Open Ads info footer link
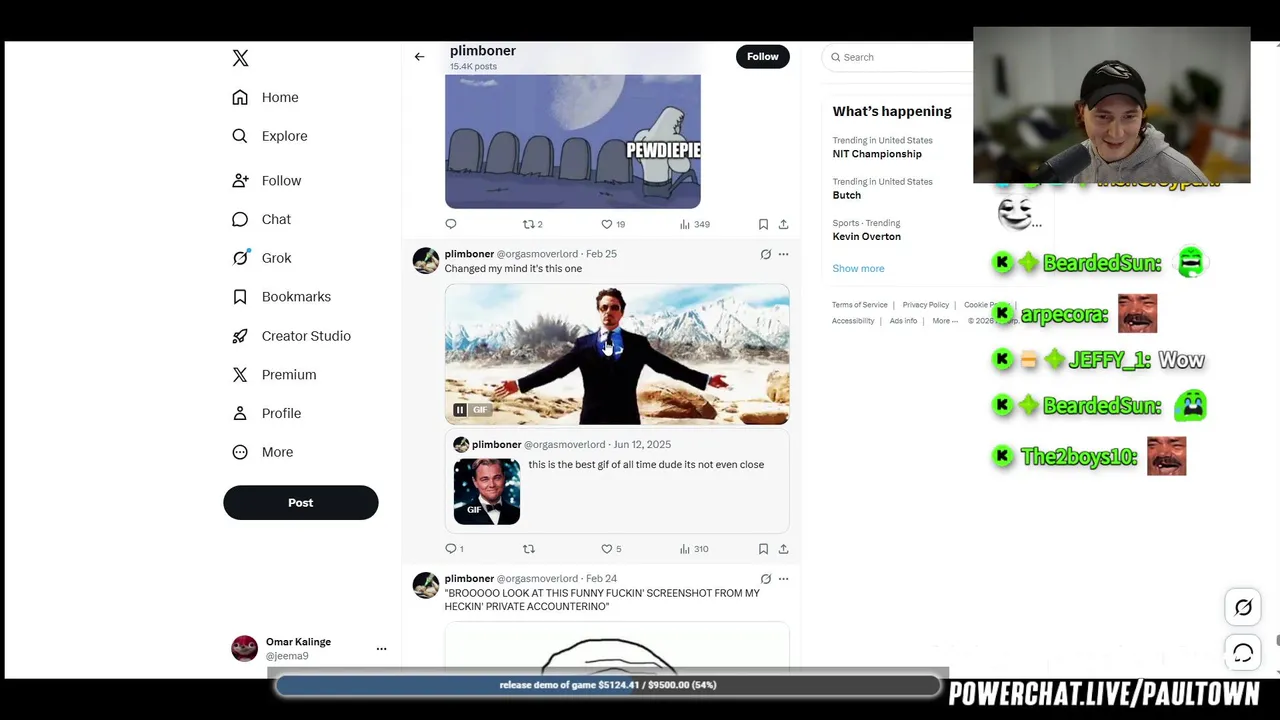 pos(903,321)
